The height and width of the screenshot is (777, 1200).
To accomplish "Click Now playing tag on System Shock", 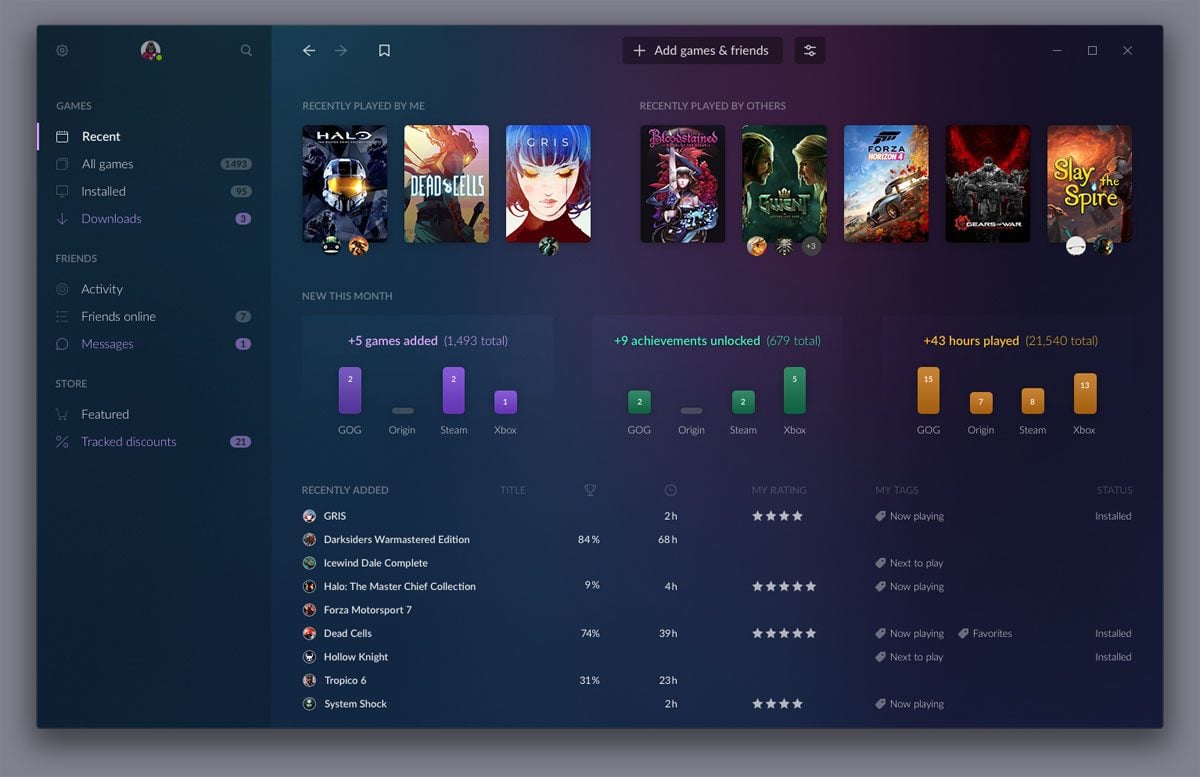I will (x=909, y=704).
